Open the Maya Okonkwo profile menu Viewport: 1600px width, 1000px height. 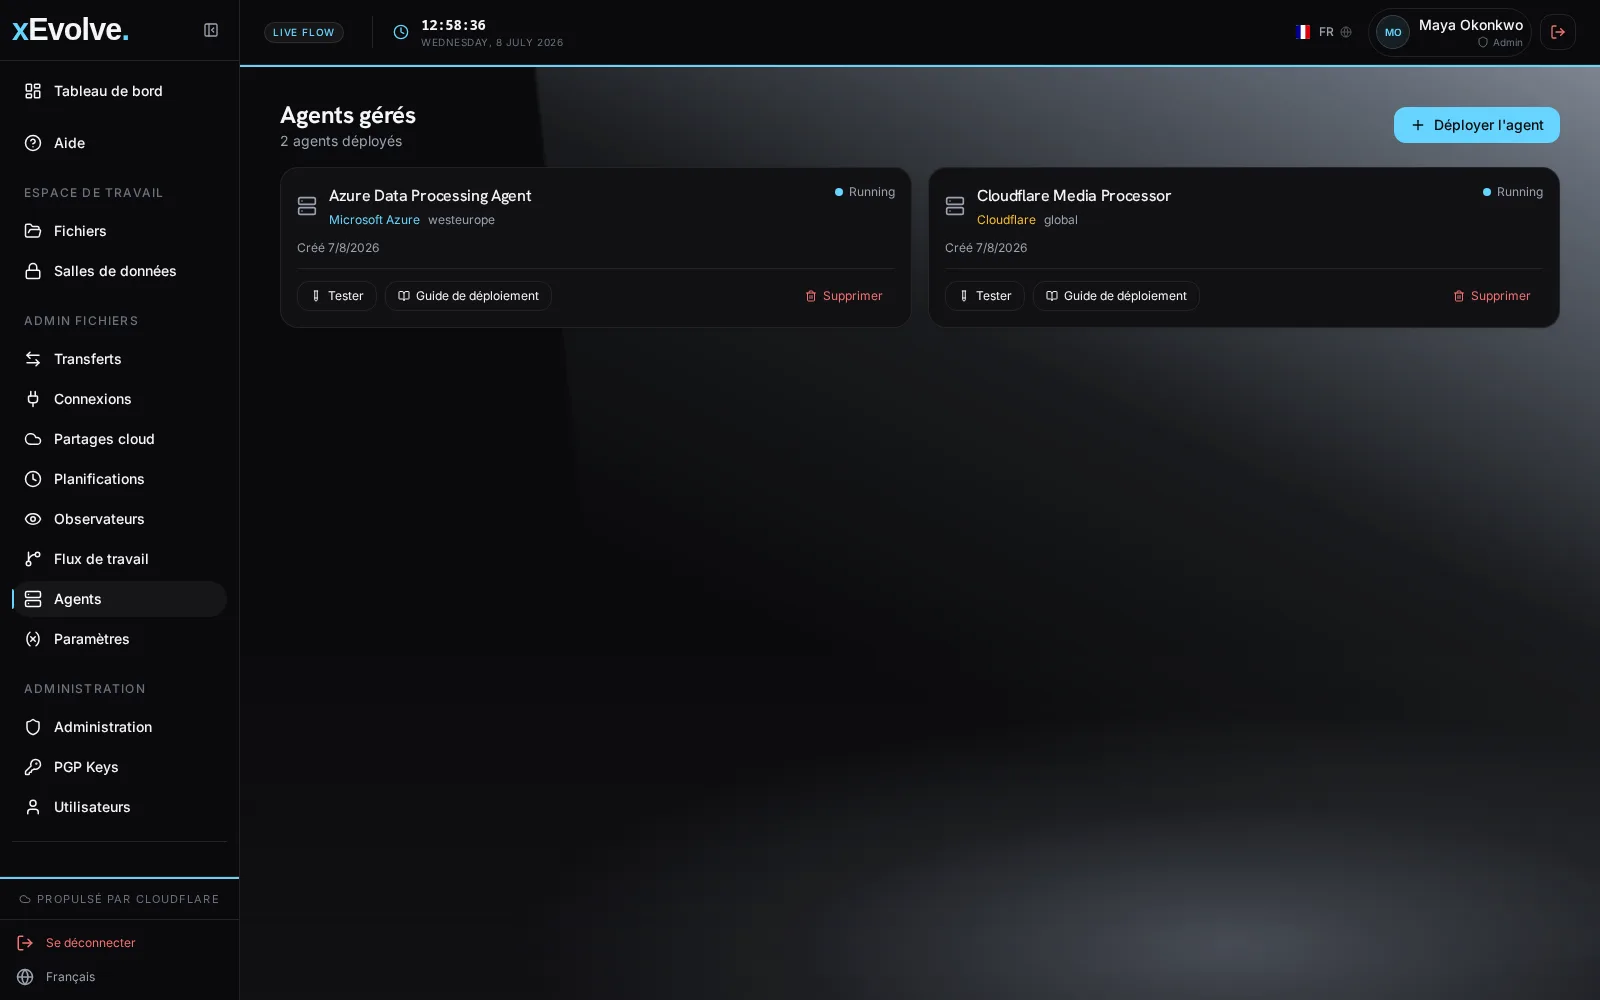(1450, 32)
